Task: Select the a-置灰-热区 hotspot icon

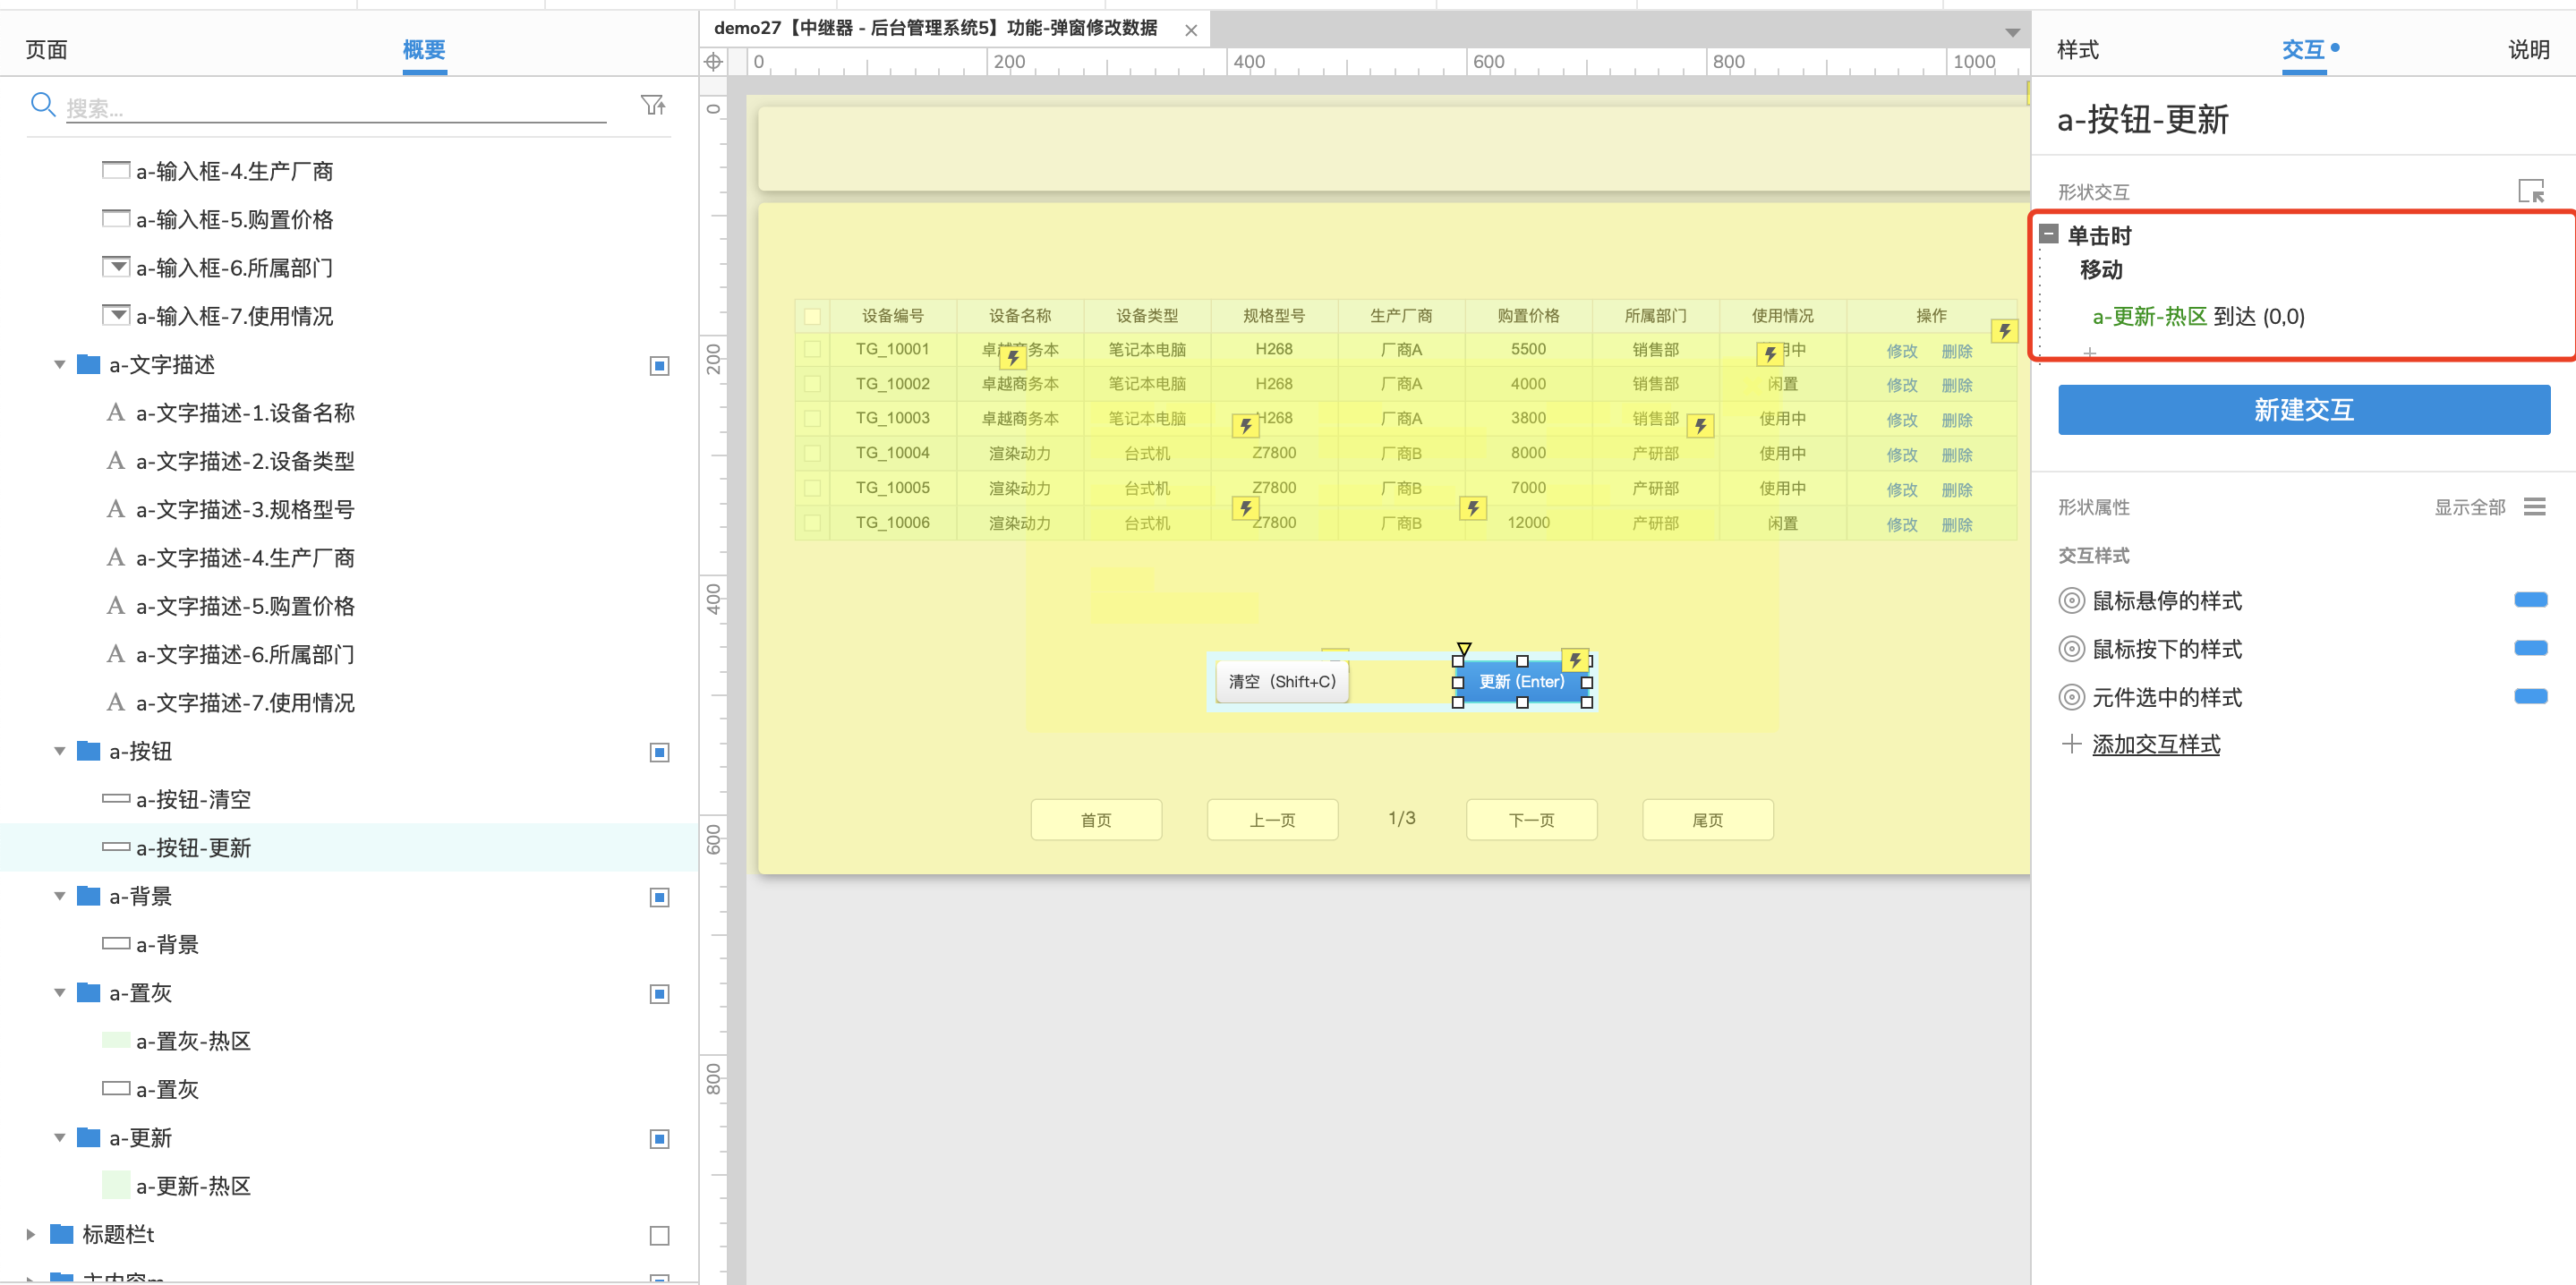Action: coord(116,1041)
